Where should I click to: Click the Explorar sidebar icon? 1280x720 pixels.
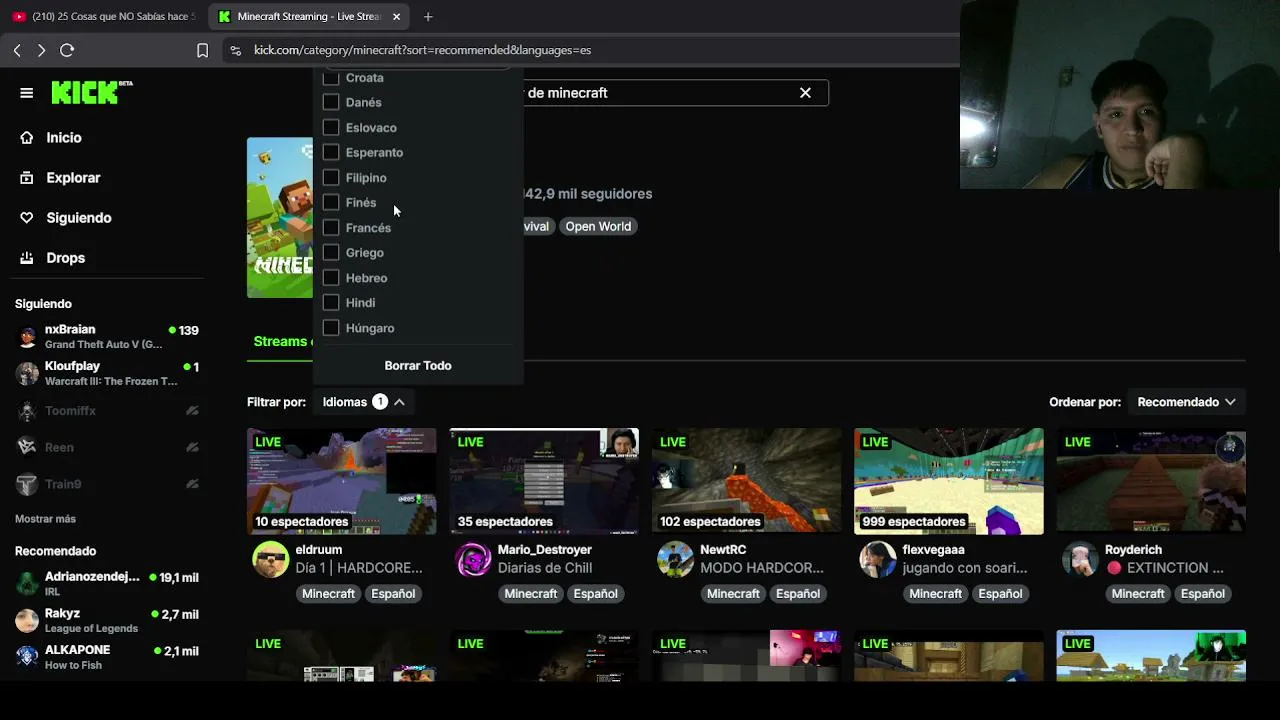pyautogui.click(x=27, y=178)
